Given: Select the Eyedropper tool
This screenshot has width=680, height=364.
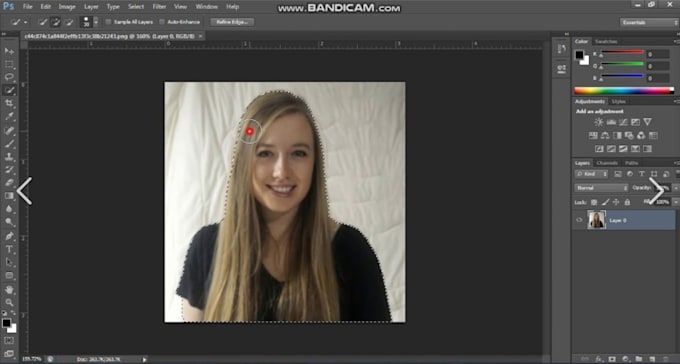Looking at the screenshot, I should (x=9, y=116).
